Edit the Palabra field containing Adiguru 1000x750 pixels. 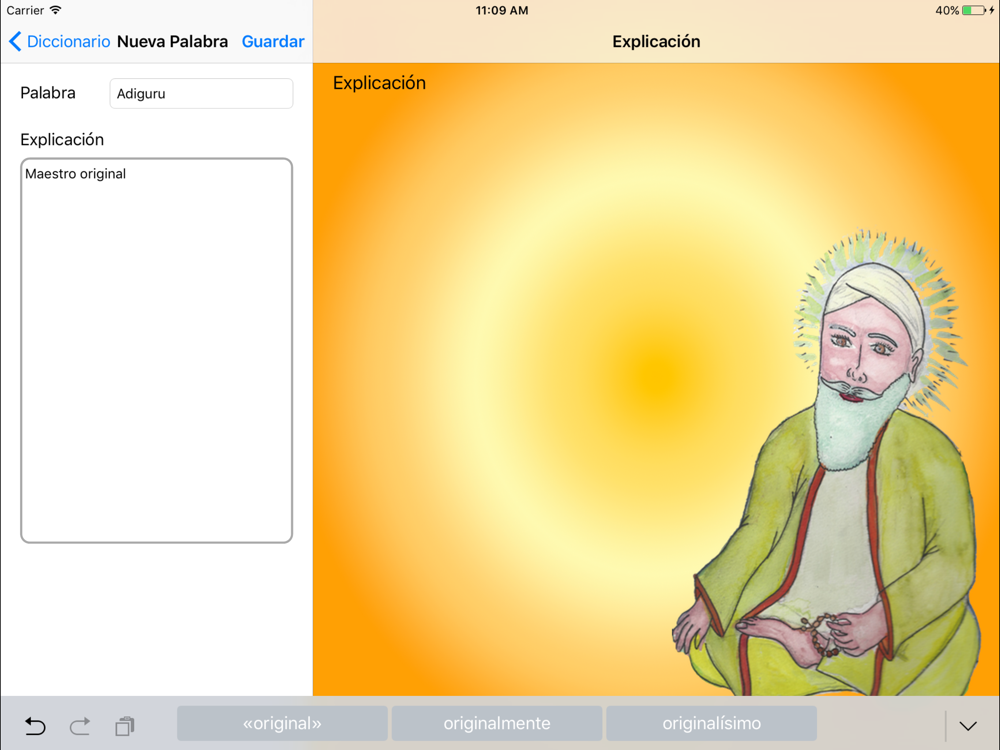pyautogui.click(x=202, y=94)
